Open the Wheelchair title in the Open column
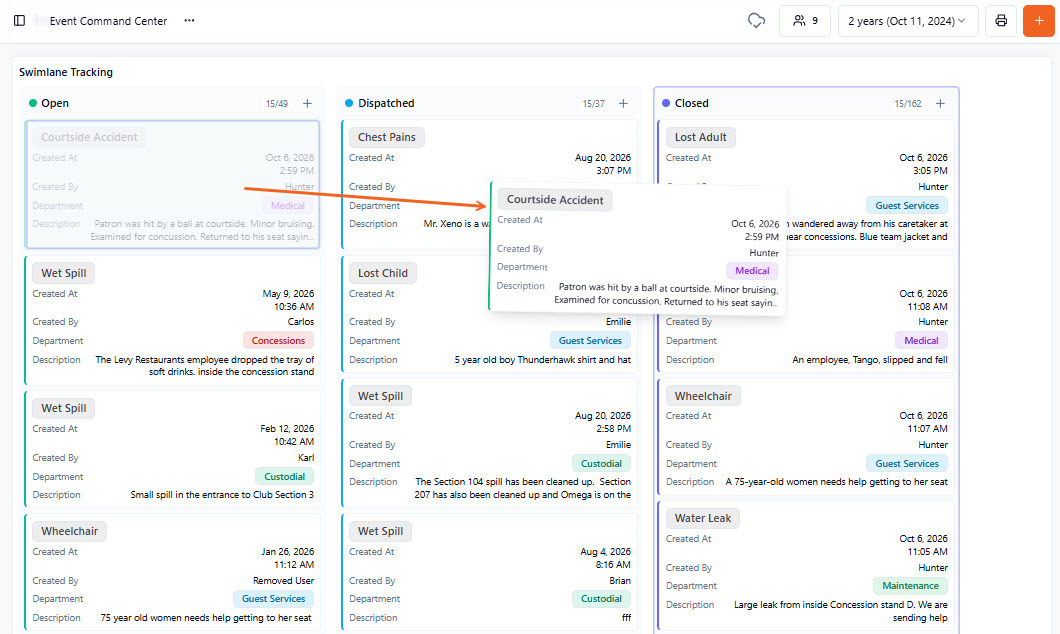 70,531
